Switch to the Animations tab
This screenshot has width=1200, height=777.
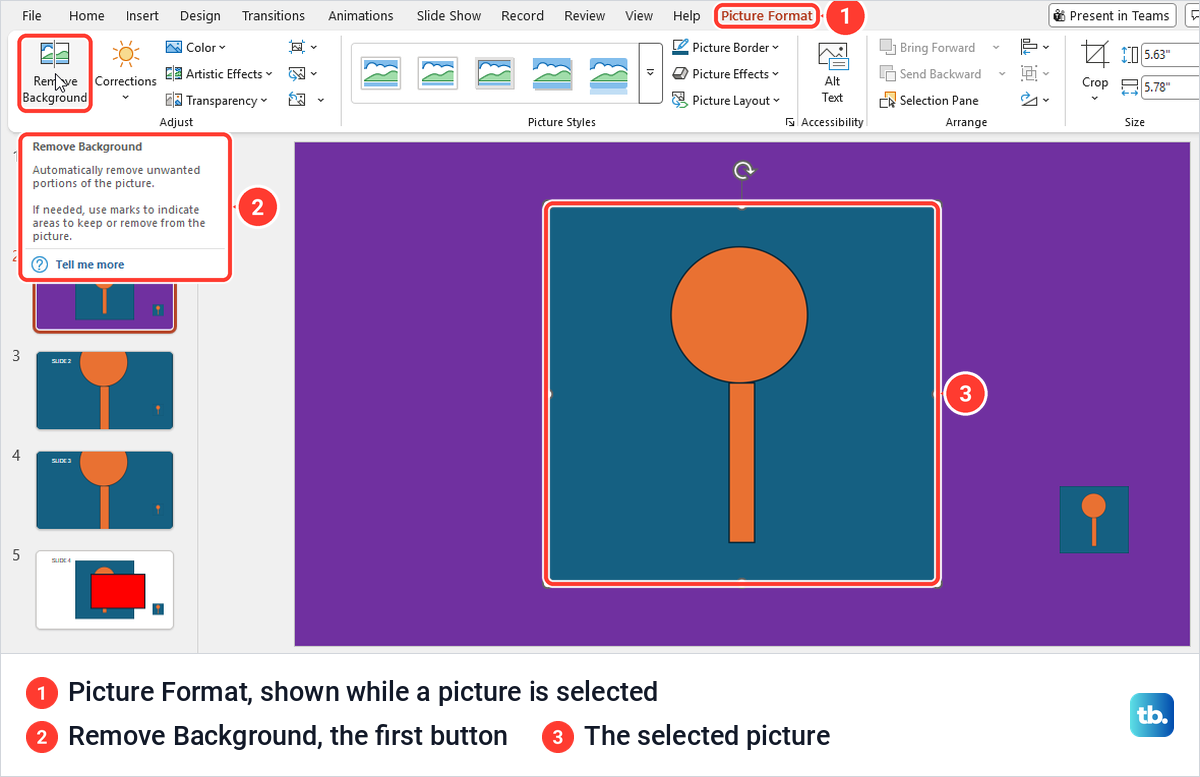[x=361, y=16]
